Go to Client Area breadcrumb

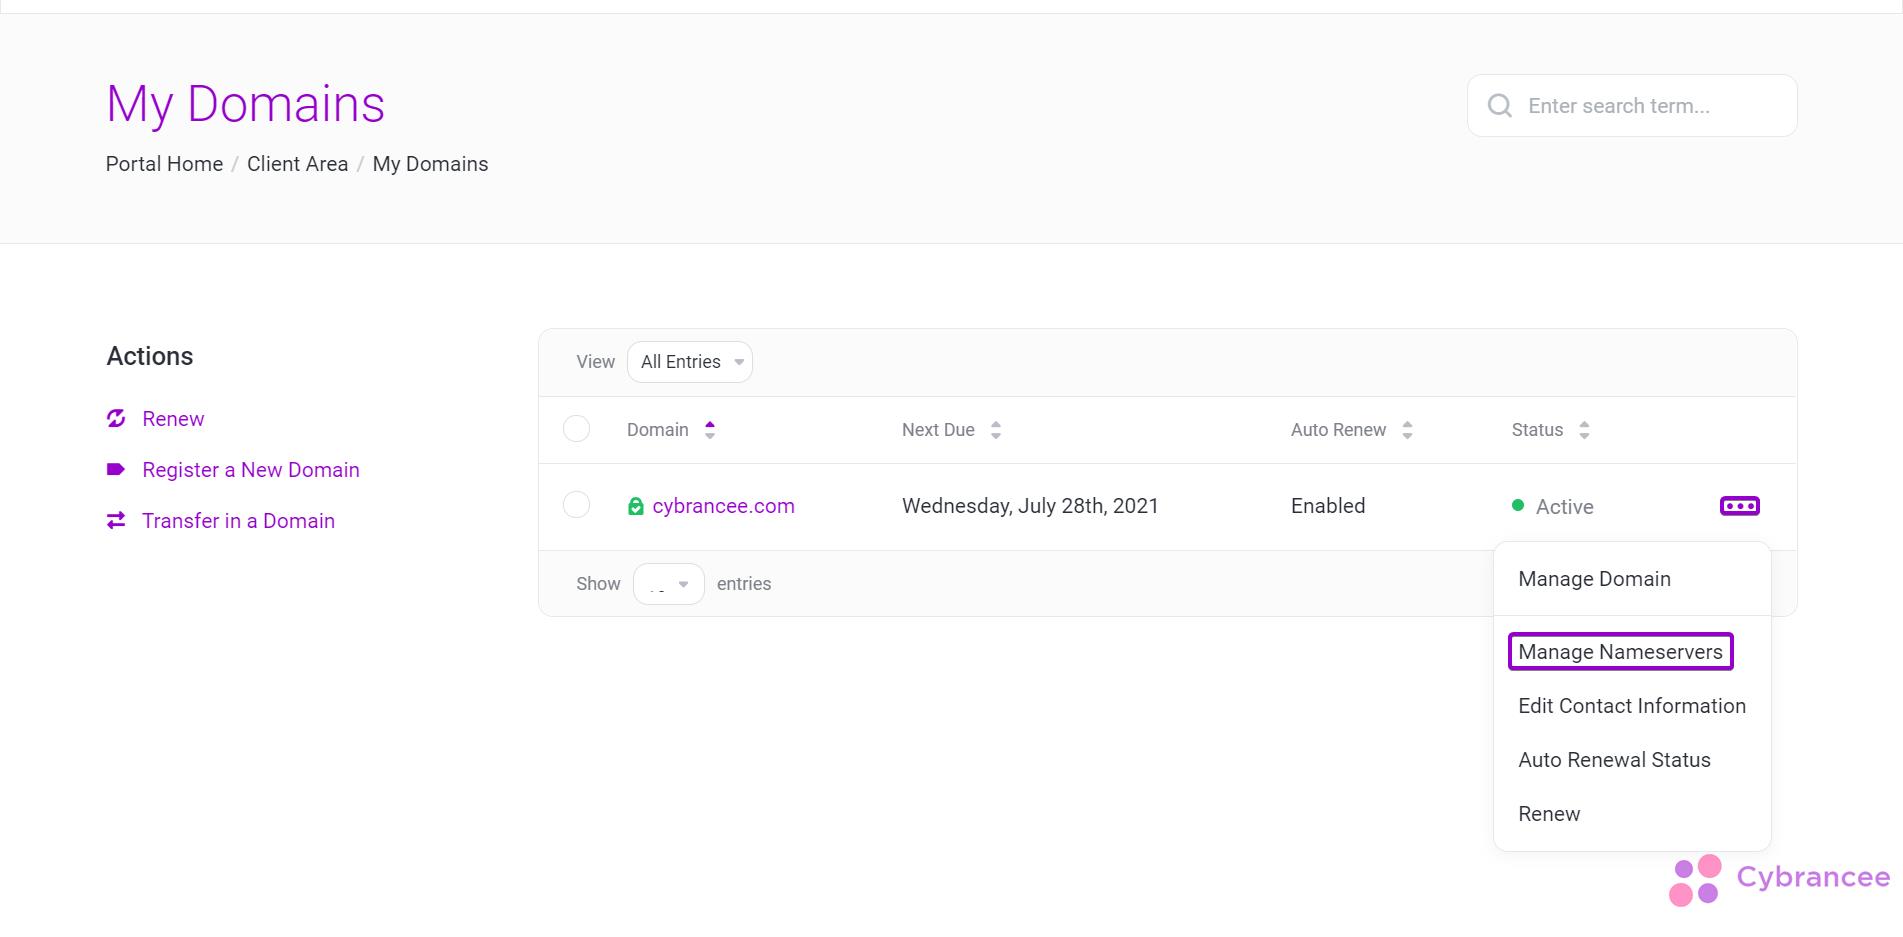tap(297, 164)
